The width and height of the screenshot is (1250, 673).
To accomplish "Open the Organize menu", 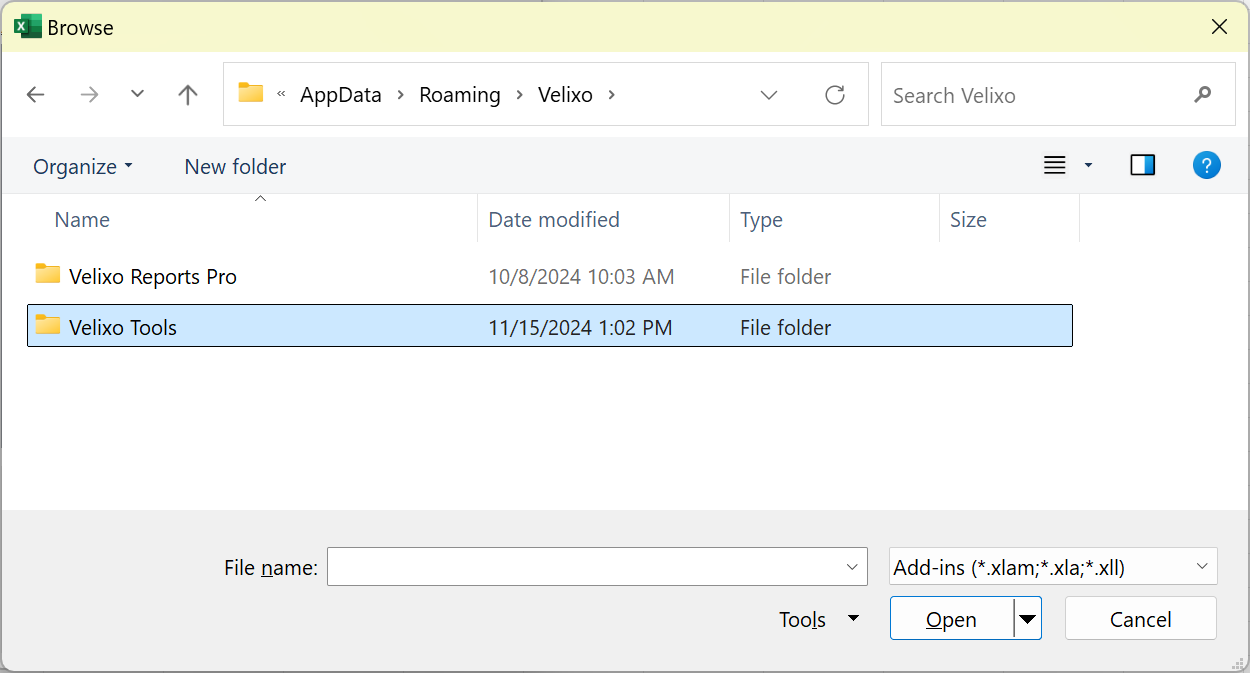I will 83,167.
